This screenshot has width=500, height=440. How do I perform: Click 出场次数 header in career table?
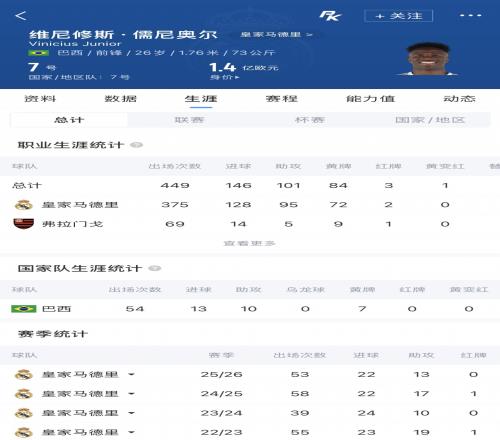[175, 166]
